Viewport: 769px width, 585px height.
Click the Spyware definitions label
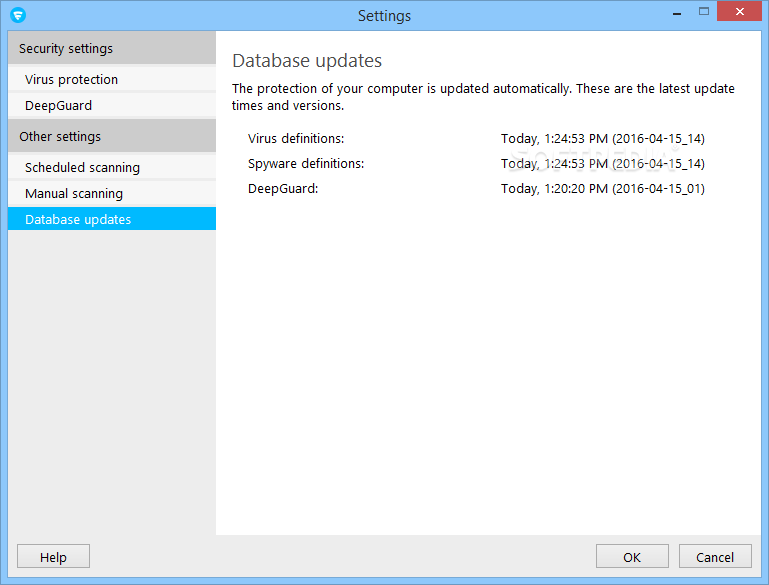click(x=306, y=163)
